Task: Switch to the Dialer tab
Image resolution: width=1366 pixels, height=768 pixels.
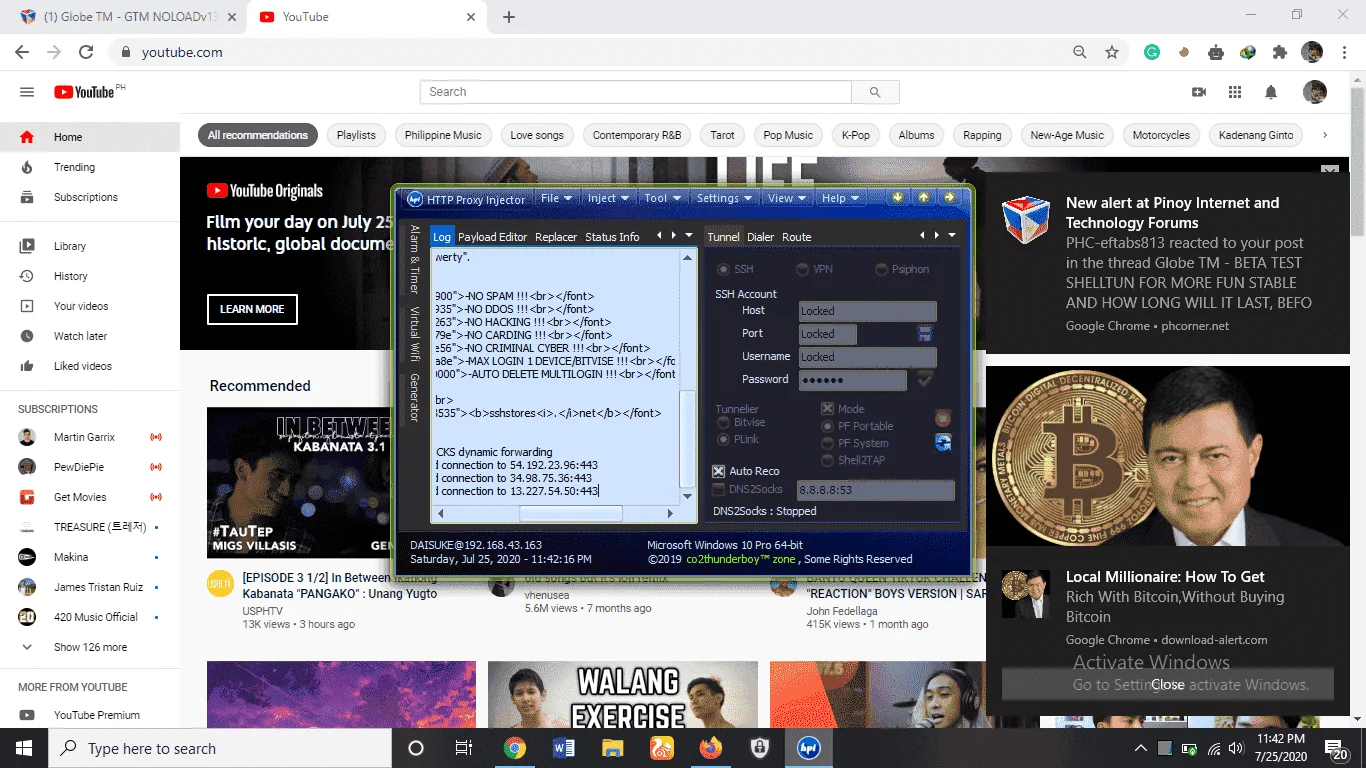Action: click(761, 237)
